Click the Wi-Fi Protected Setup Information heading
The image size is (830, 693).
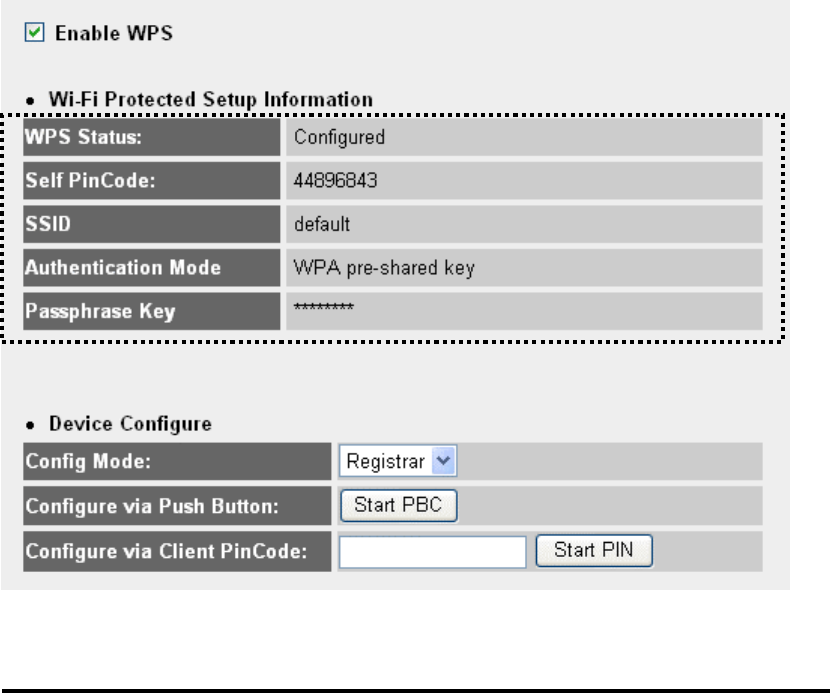(211, 100)
